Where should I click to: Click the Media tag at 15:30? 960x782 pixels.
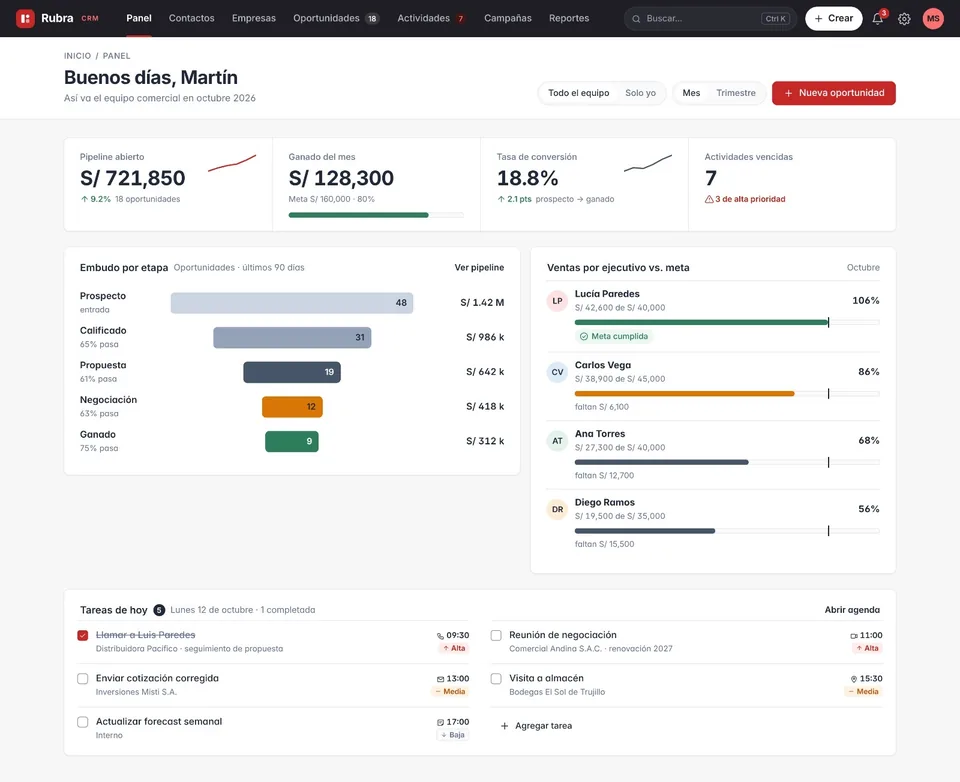click(863, 691)
